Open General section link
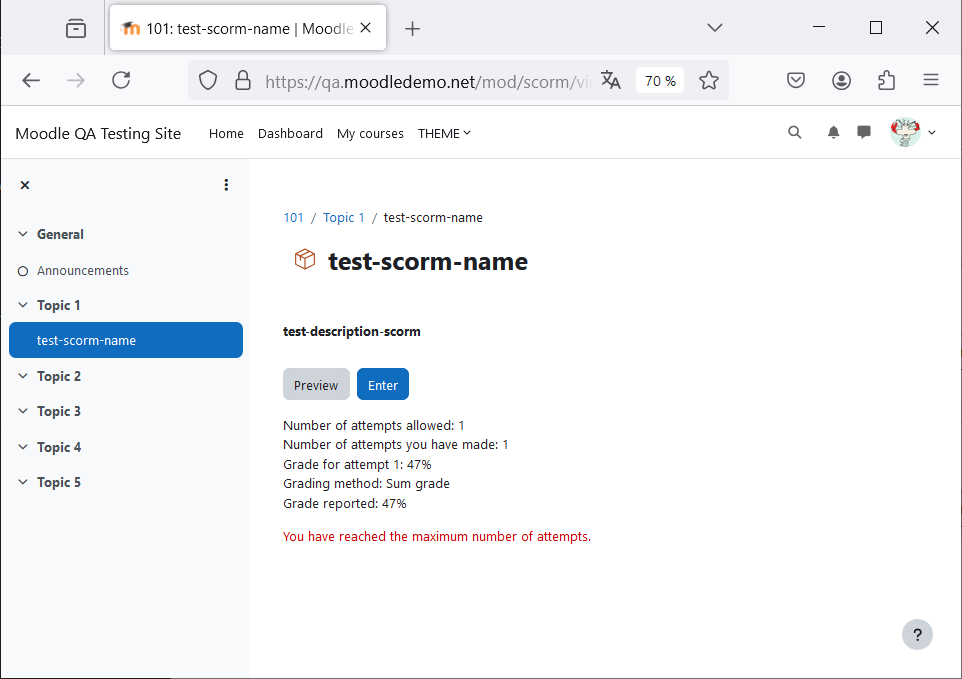 pos(60,234)
